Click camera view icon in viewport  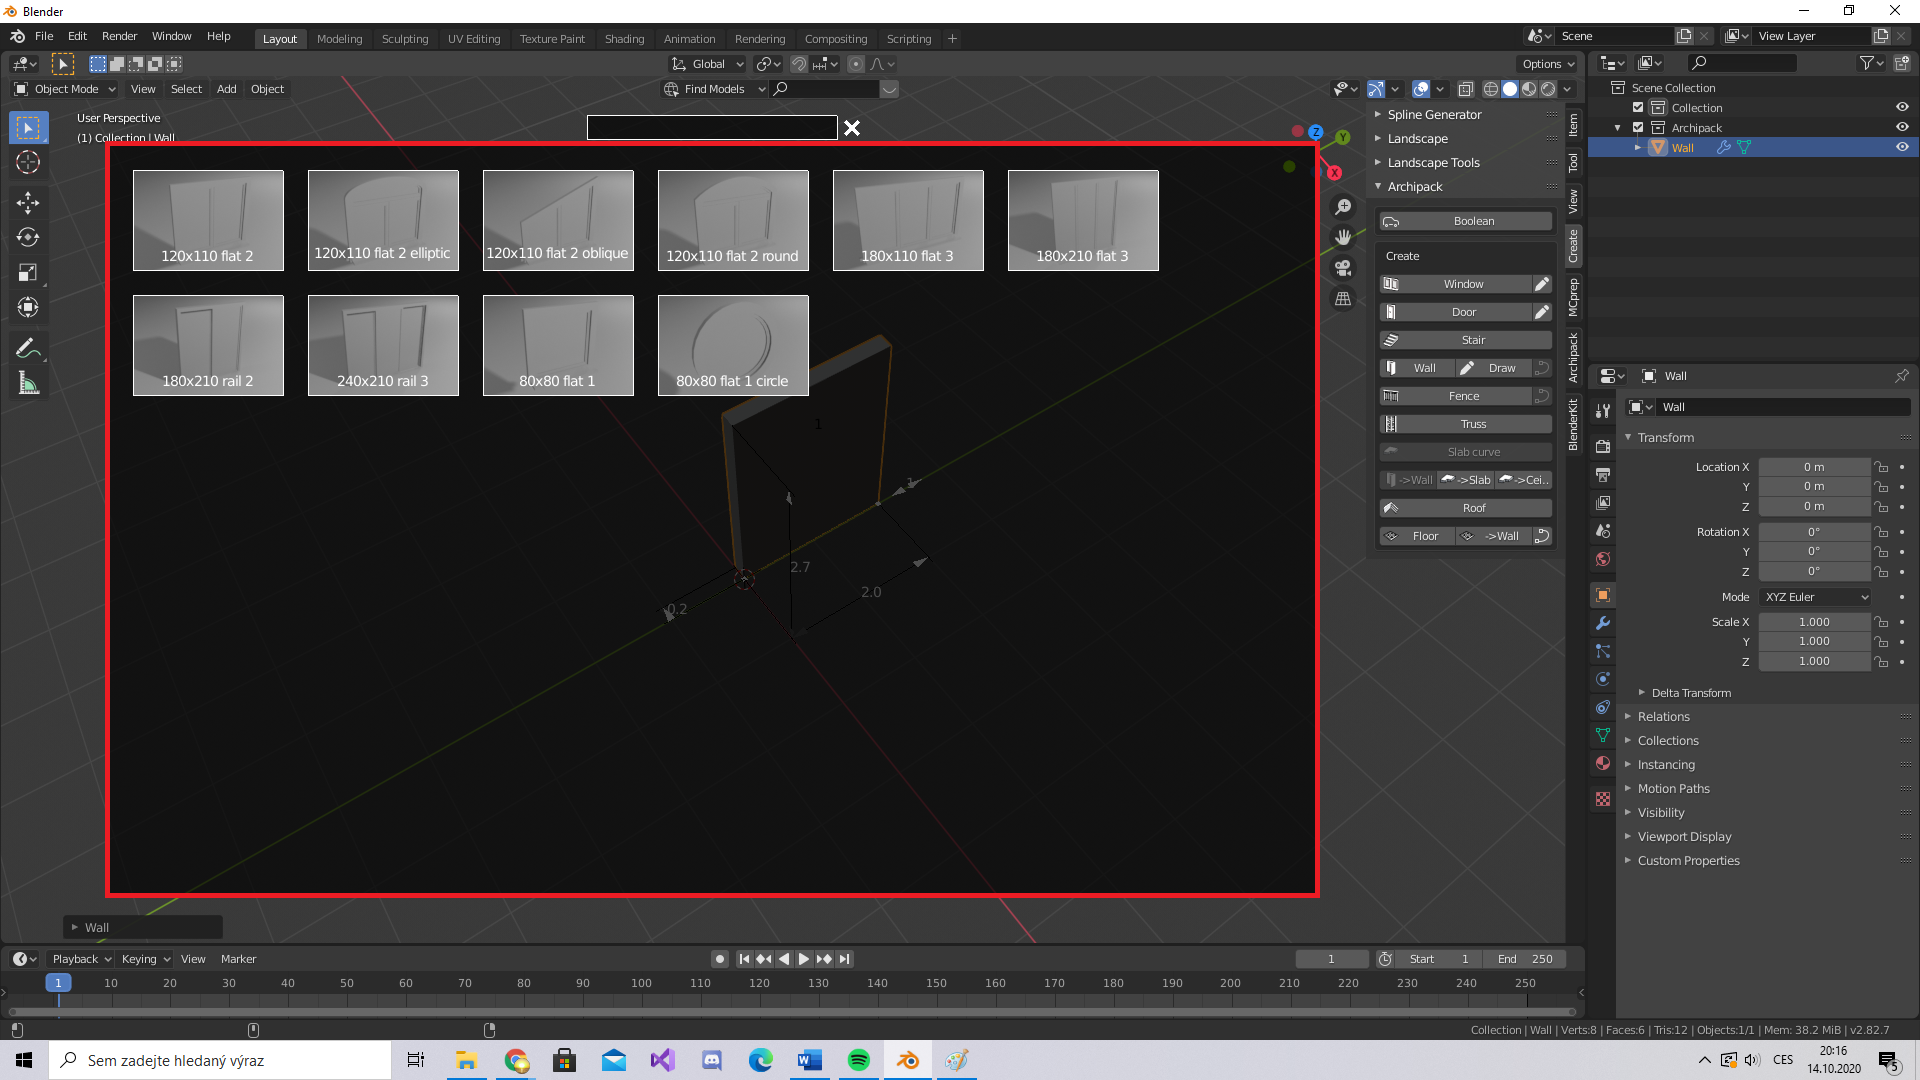point(1343,268)
